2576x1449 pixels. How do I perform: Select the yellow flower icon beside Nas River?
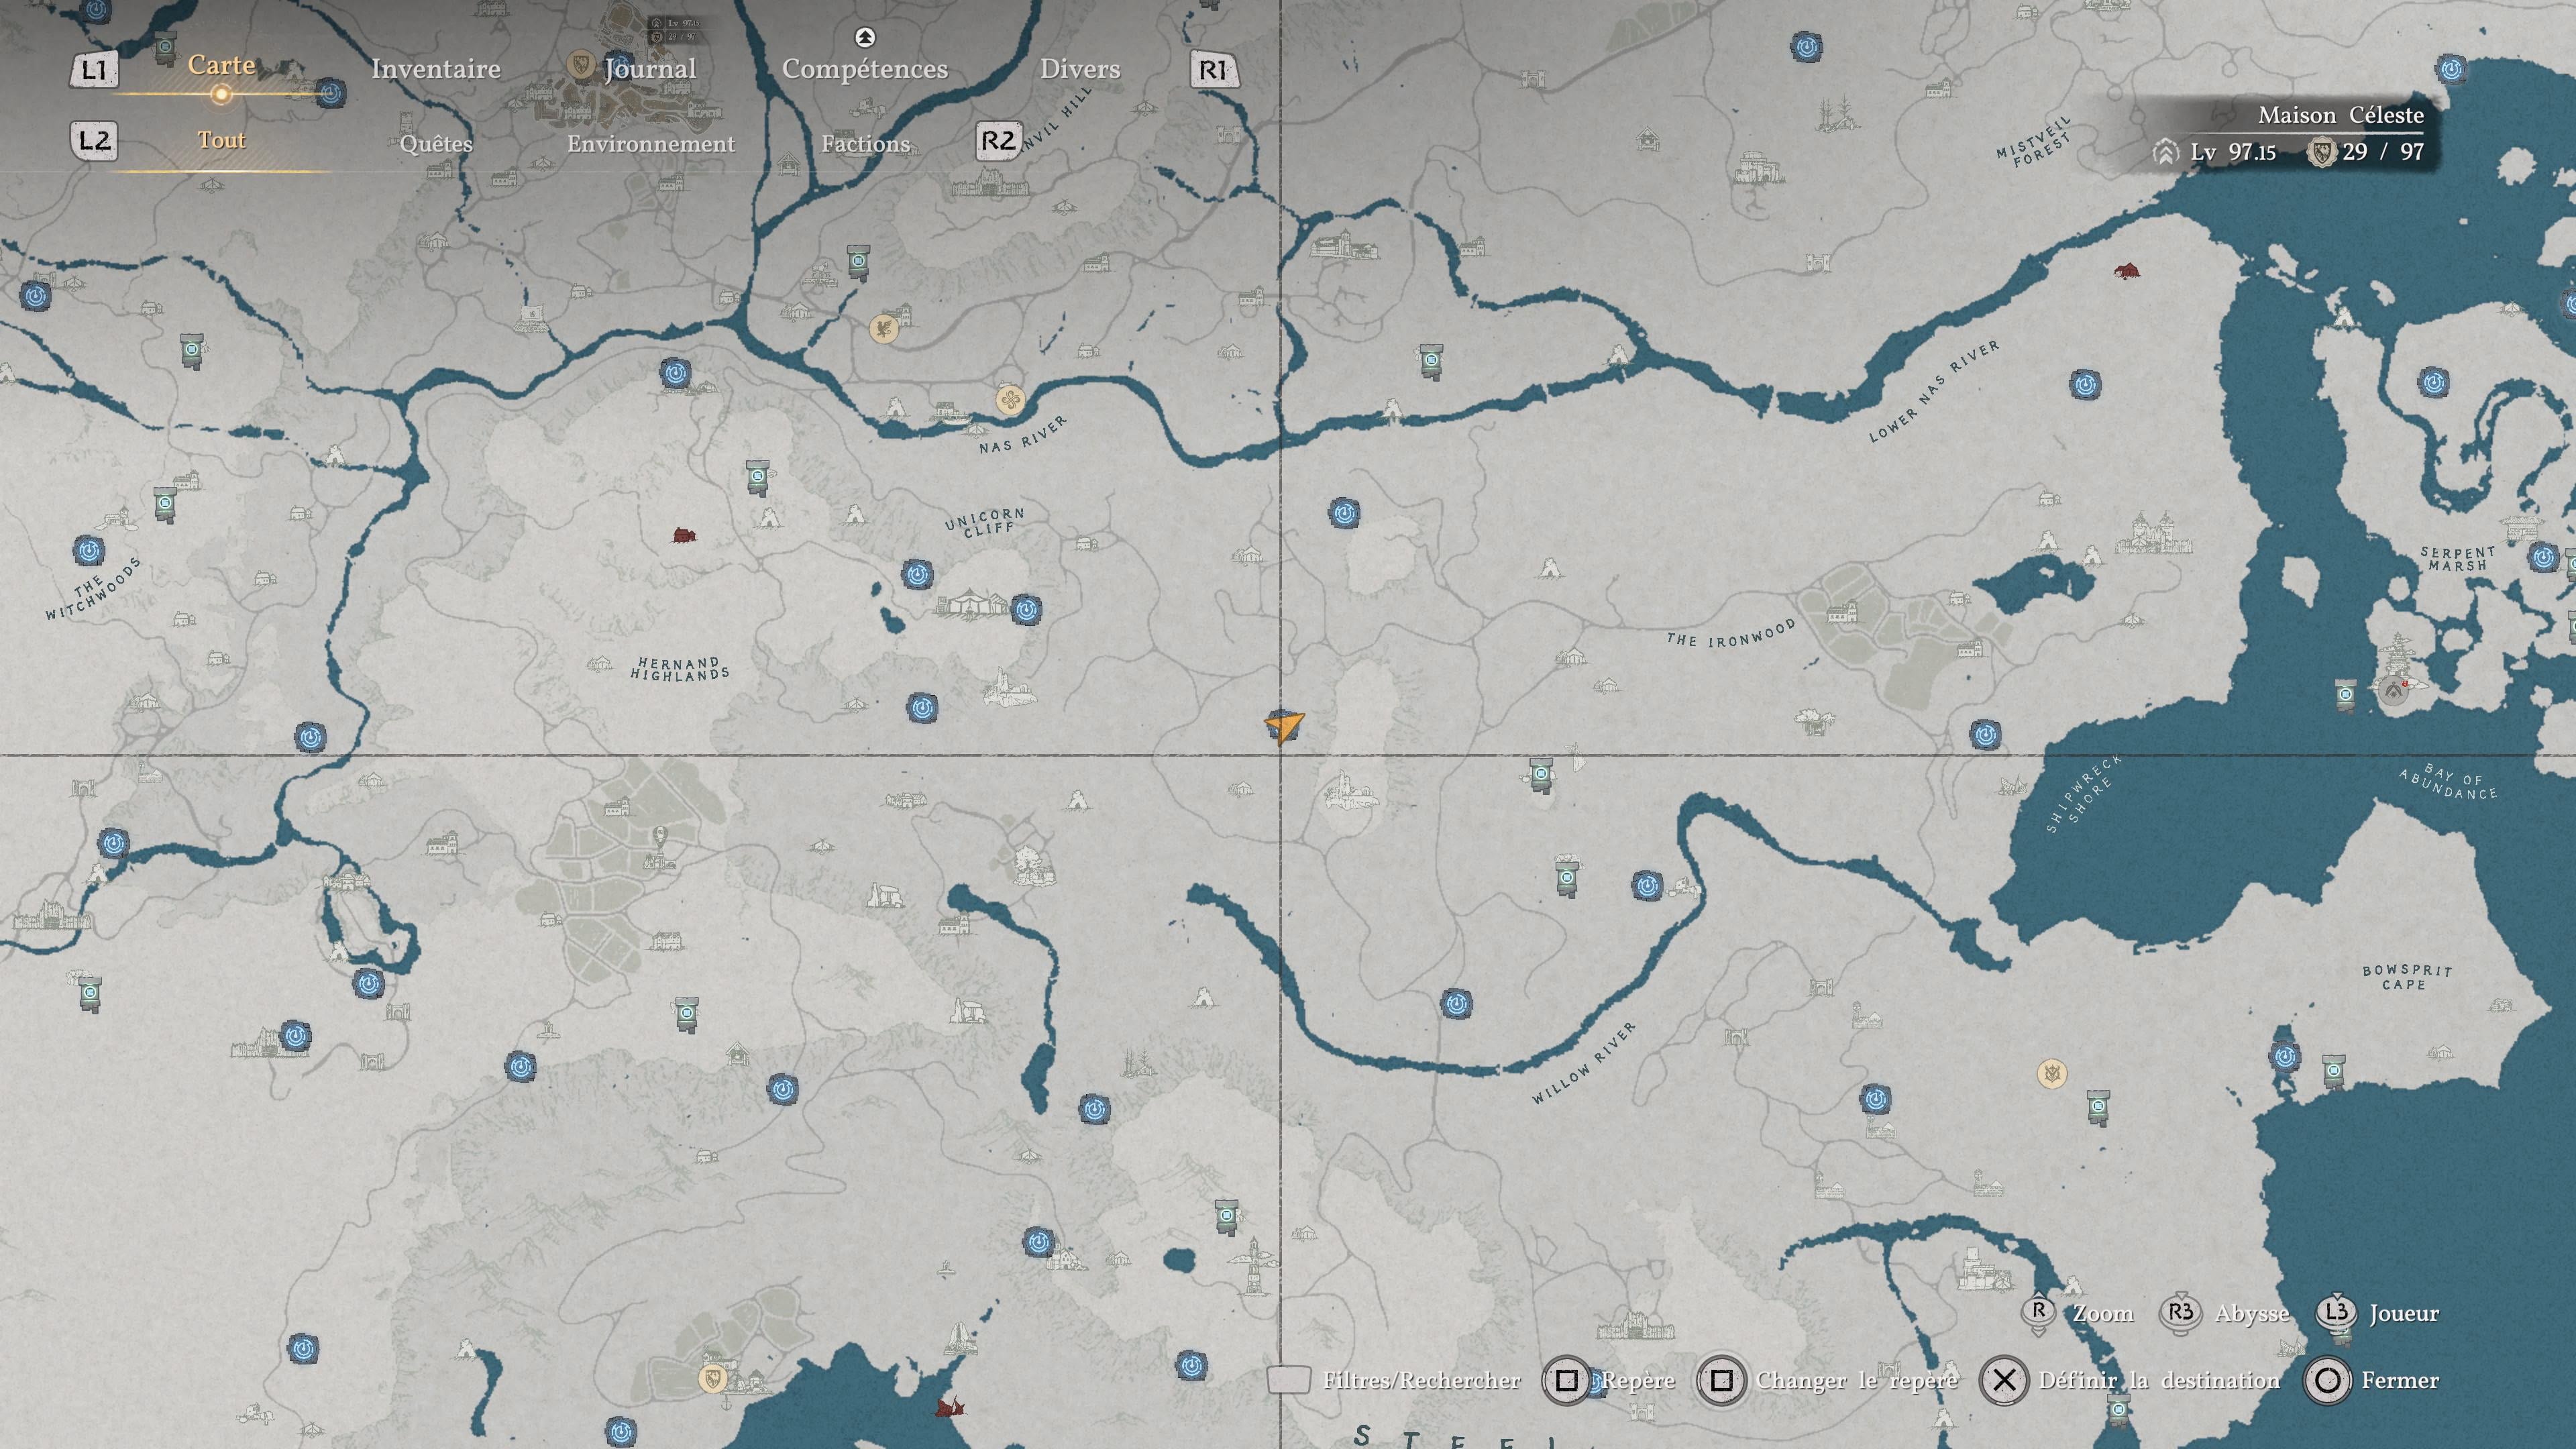[1010, 401]
